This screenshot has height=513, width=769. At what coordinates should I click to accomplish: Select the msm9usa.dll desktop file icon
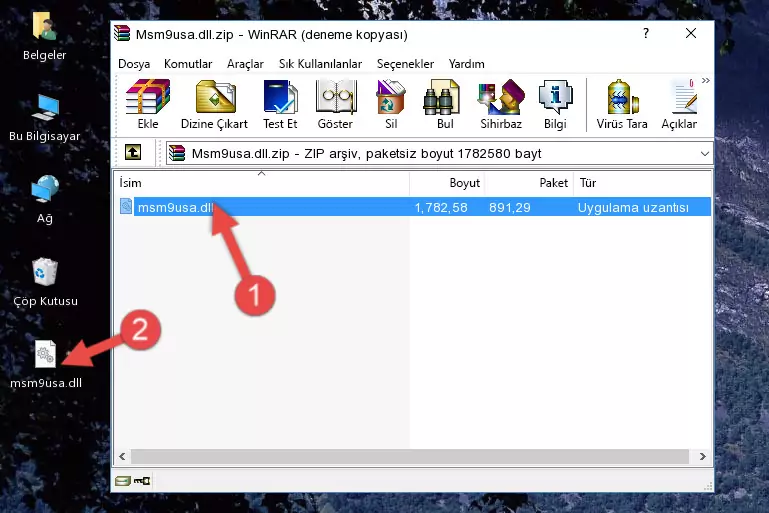pos(46,364)
